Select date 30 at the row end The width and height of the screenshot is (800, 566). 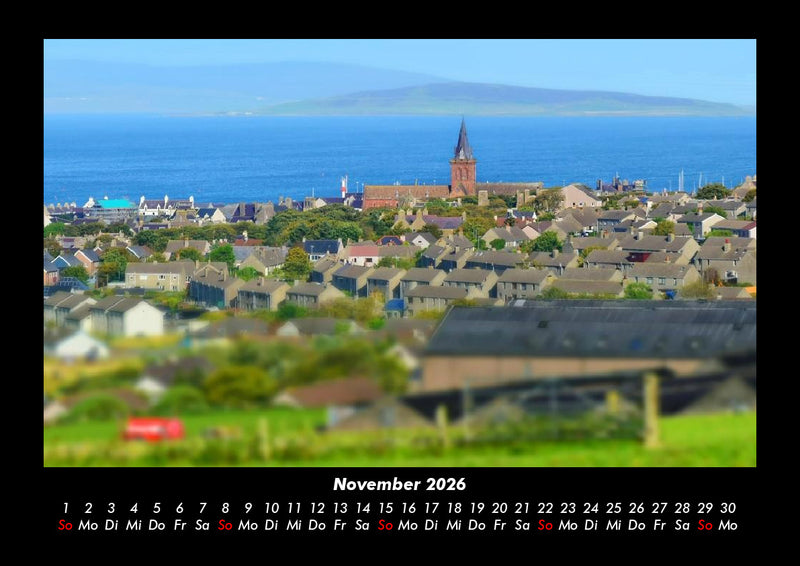point(728,508)
